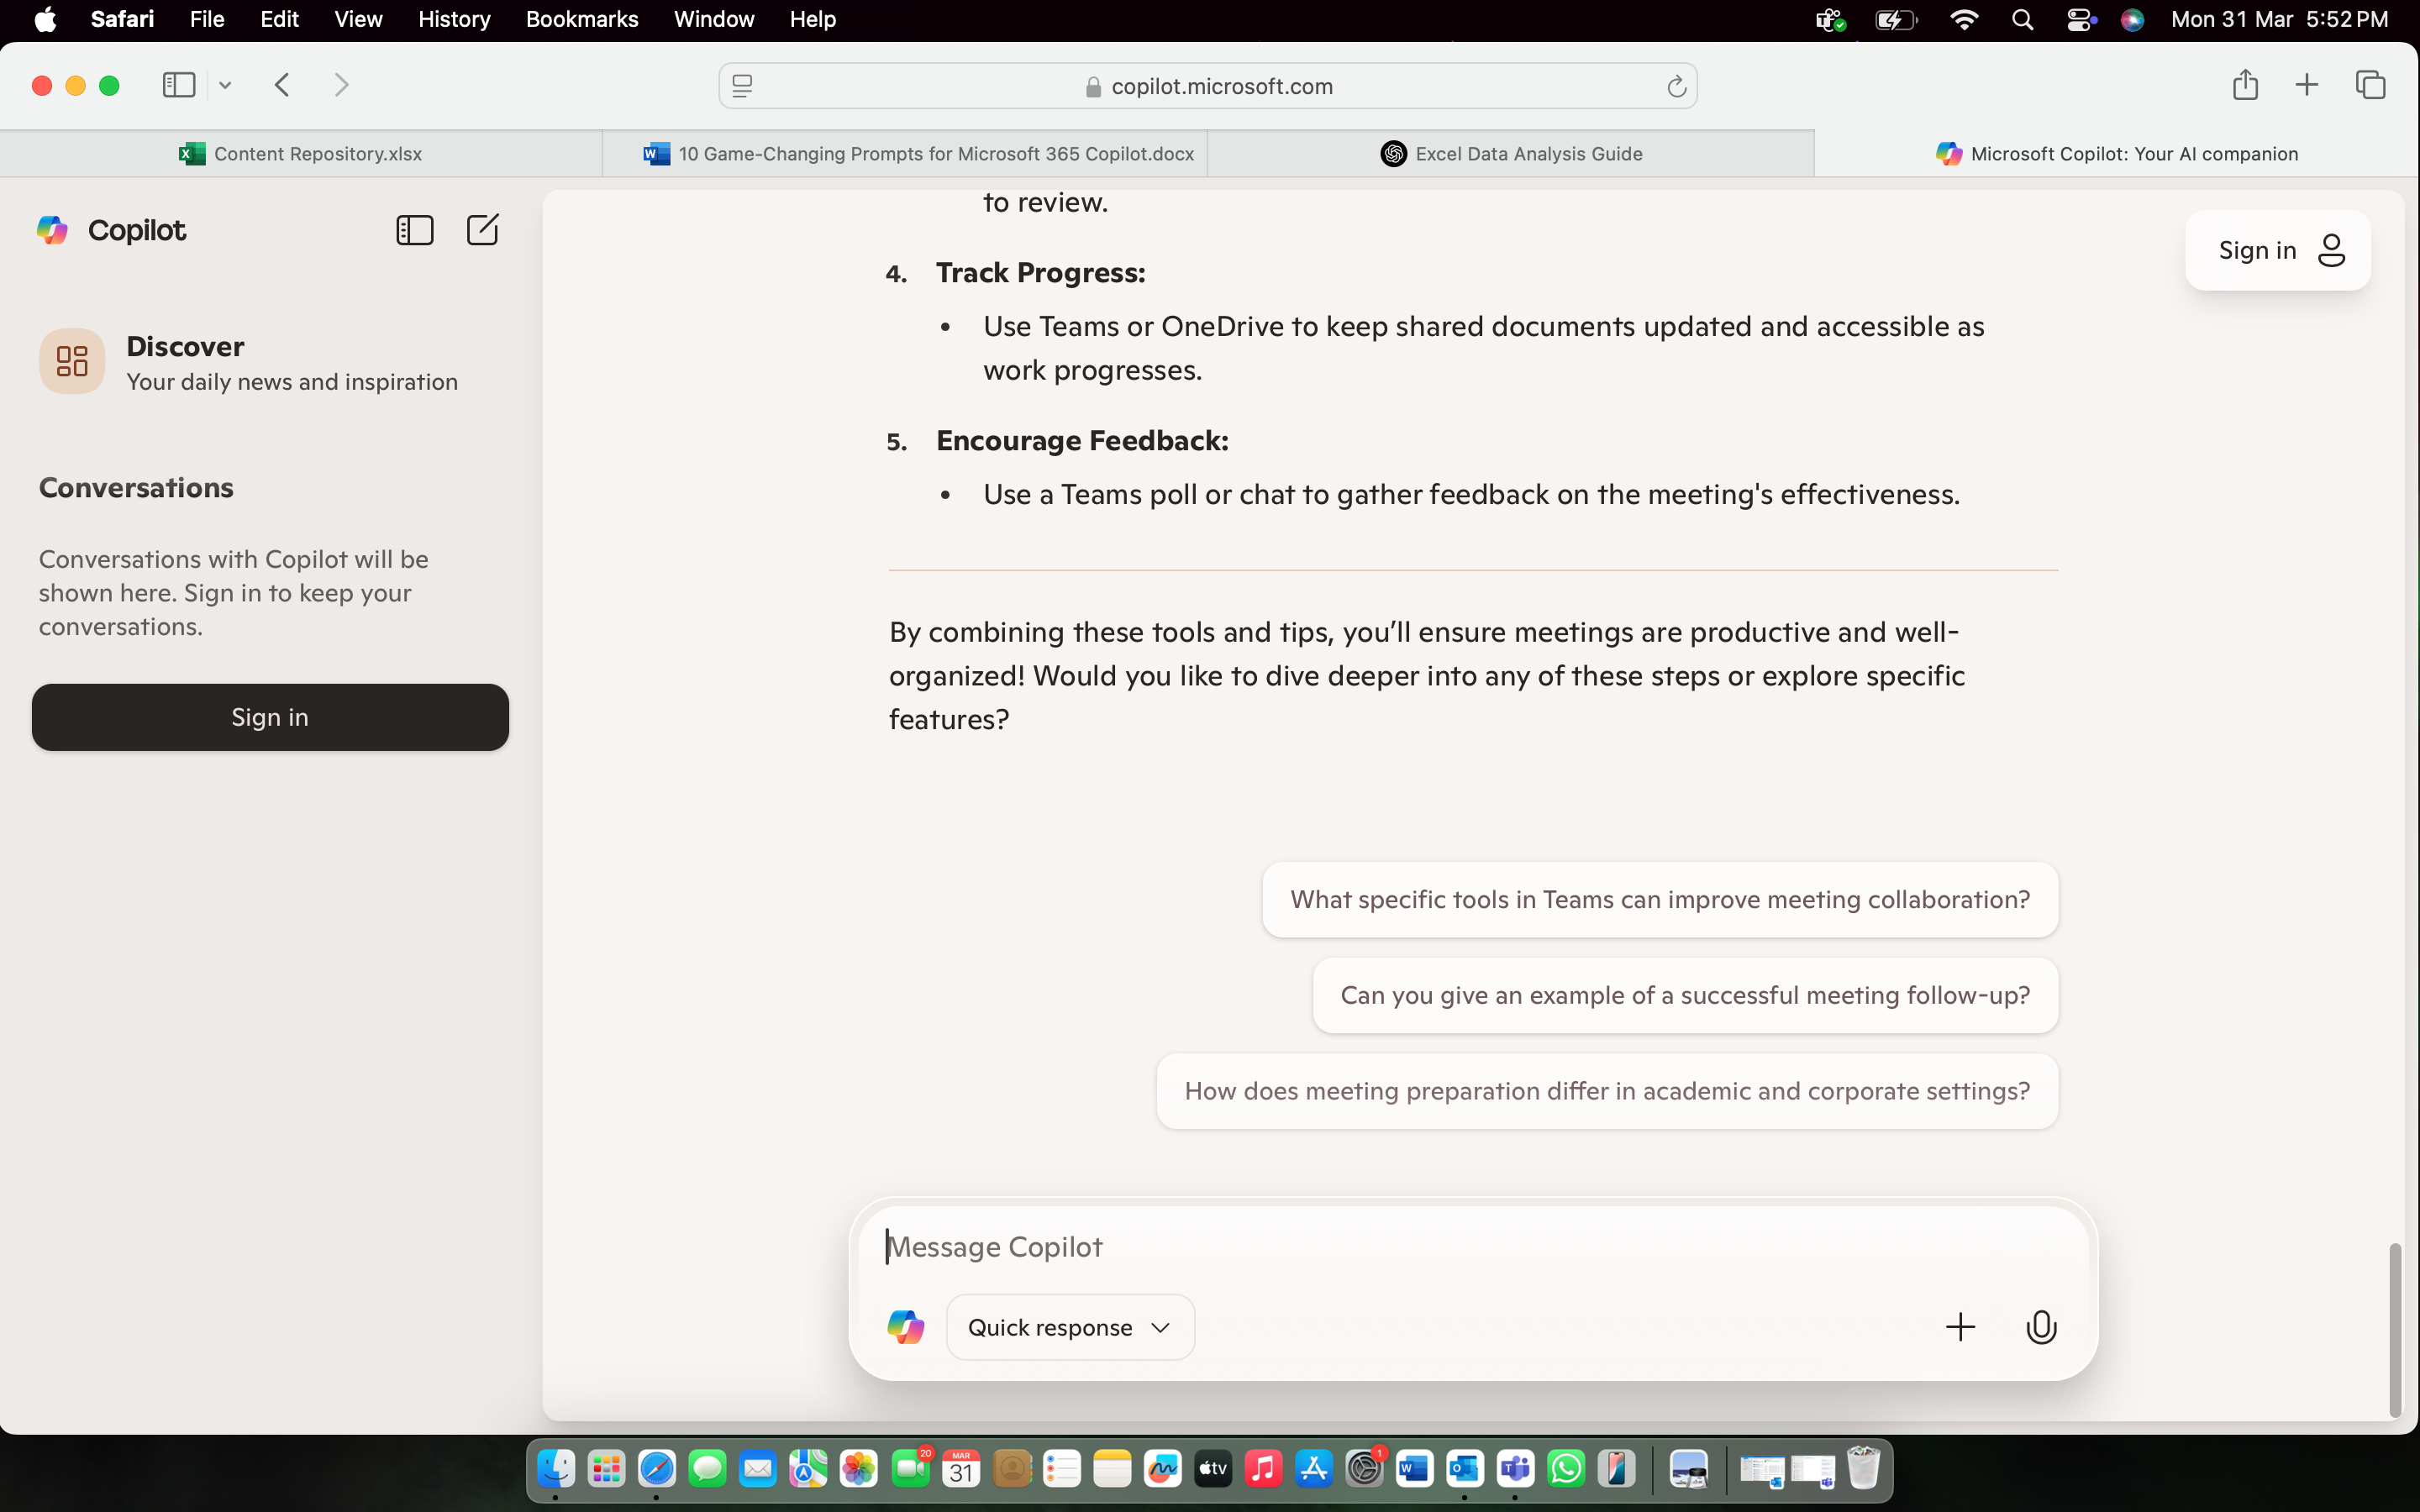Choose suggestion about successful meeting follow-up
Viewport: 2420px width, 1512px height.
pyautogui.click(x=1685, y=995)
